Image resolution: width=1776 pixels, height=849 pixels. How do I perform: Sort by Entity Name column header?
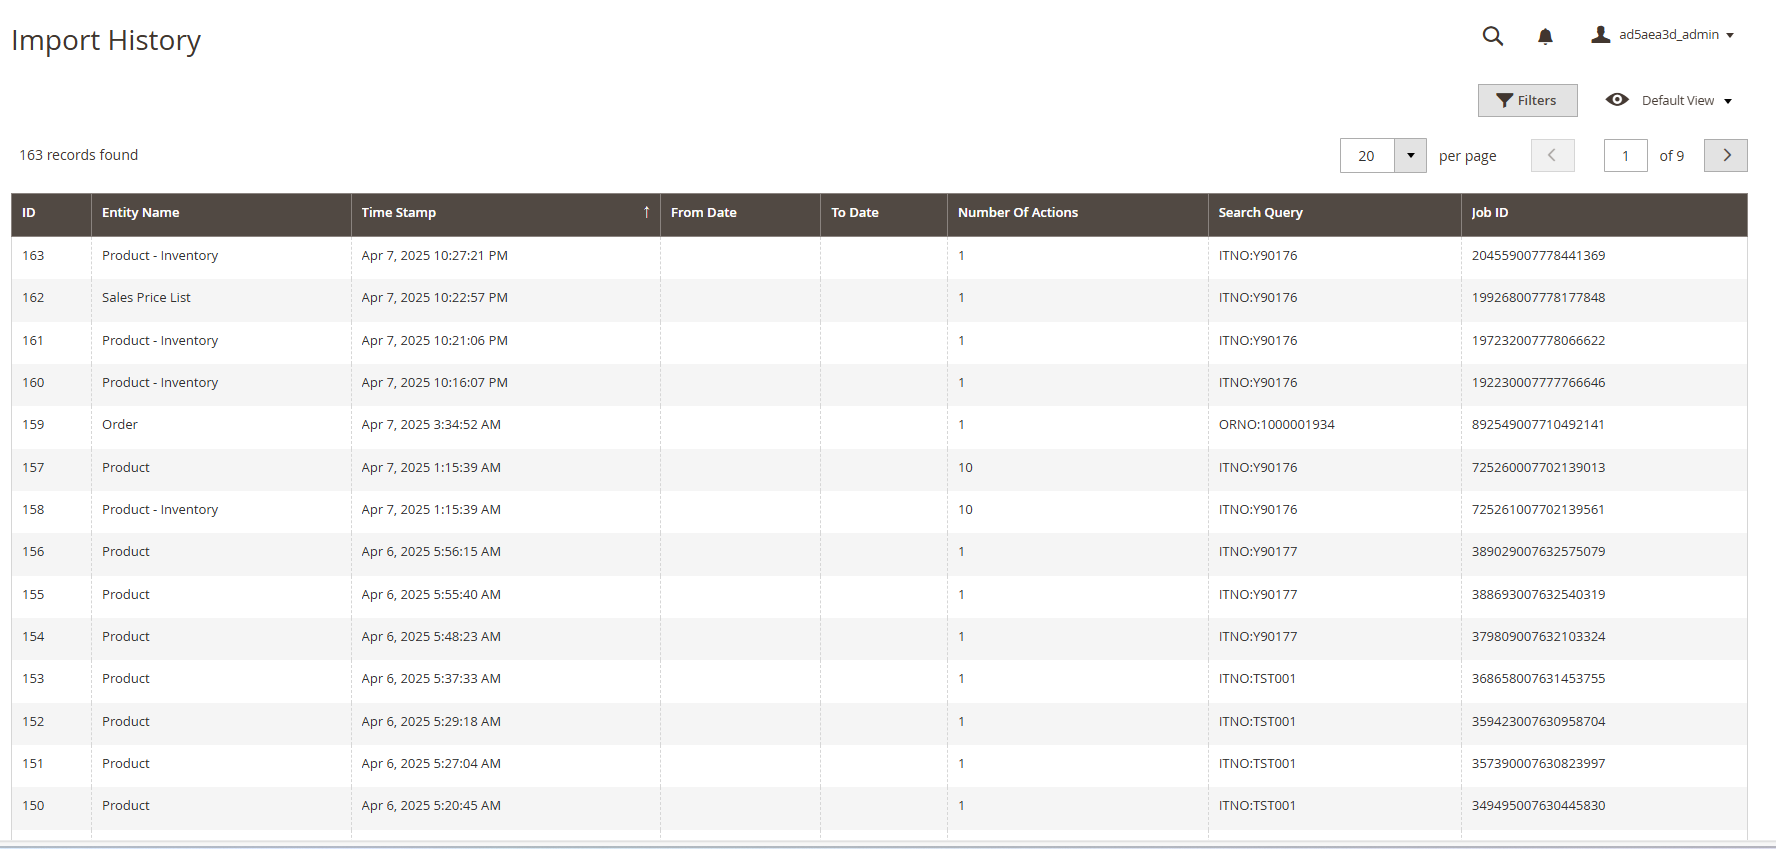[x=141, y=213]
